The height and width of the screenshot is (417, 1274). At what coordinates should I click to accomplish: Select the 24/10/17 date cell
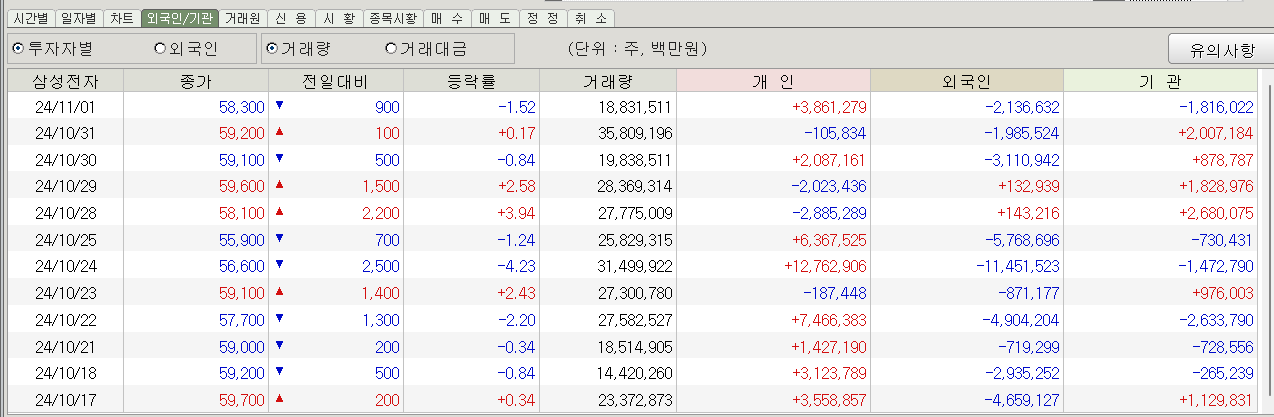click(65, 400)
